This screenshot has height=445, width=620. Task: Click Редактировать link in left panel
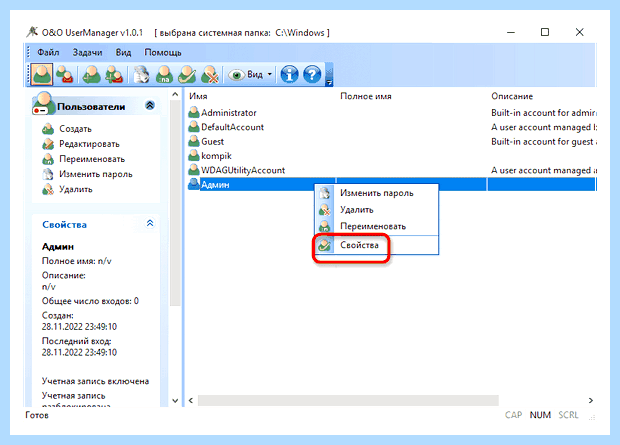89,144
